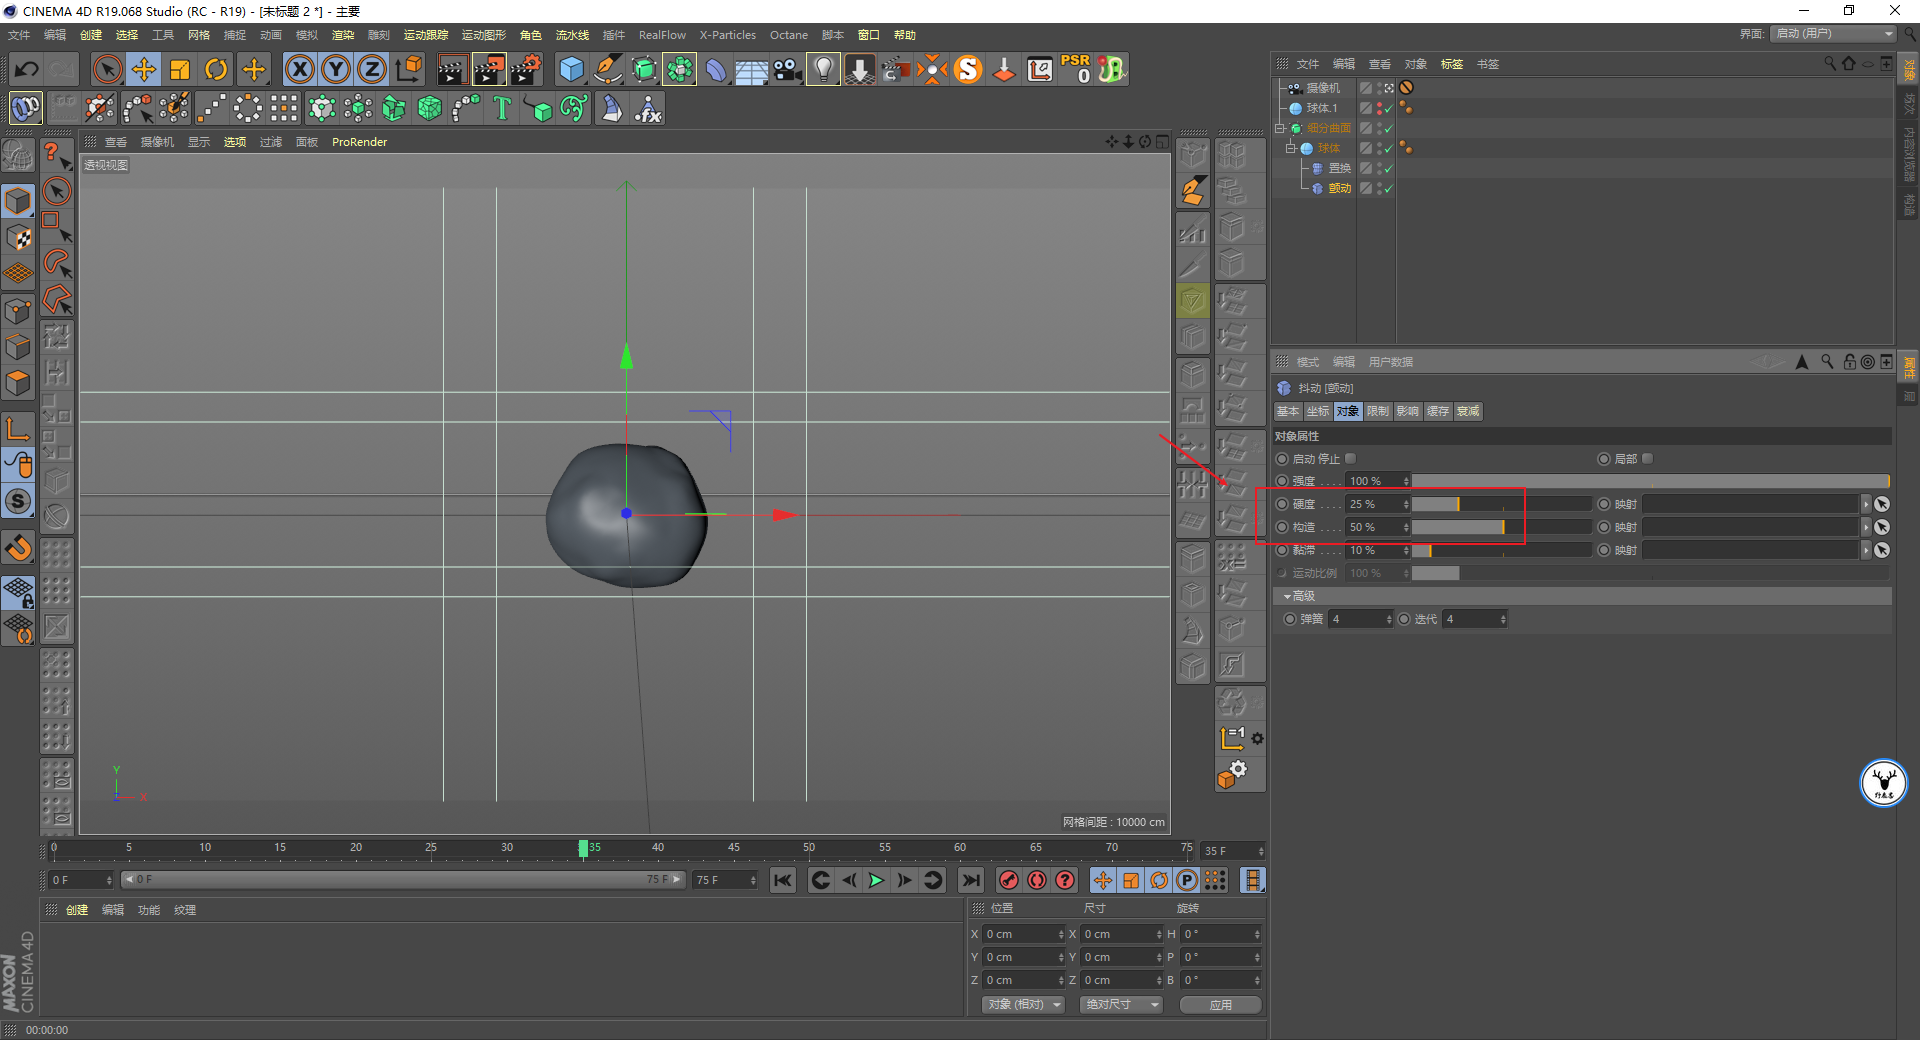Select the Live Selection tool

click(107, 69)
